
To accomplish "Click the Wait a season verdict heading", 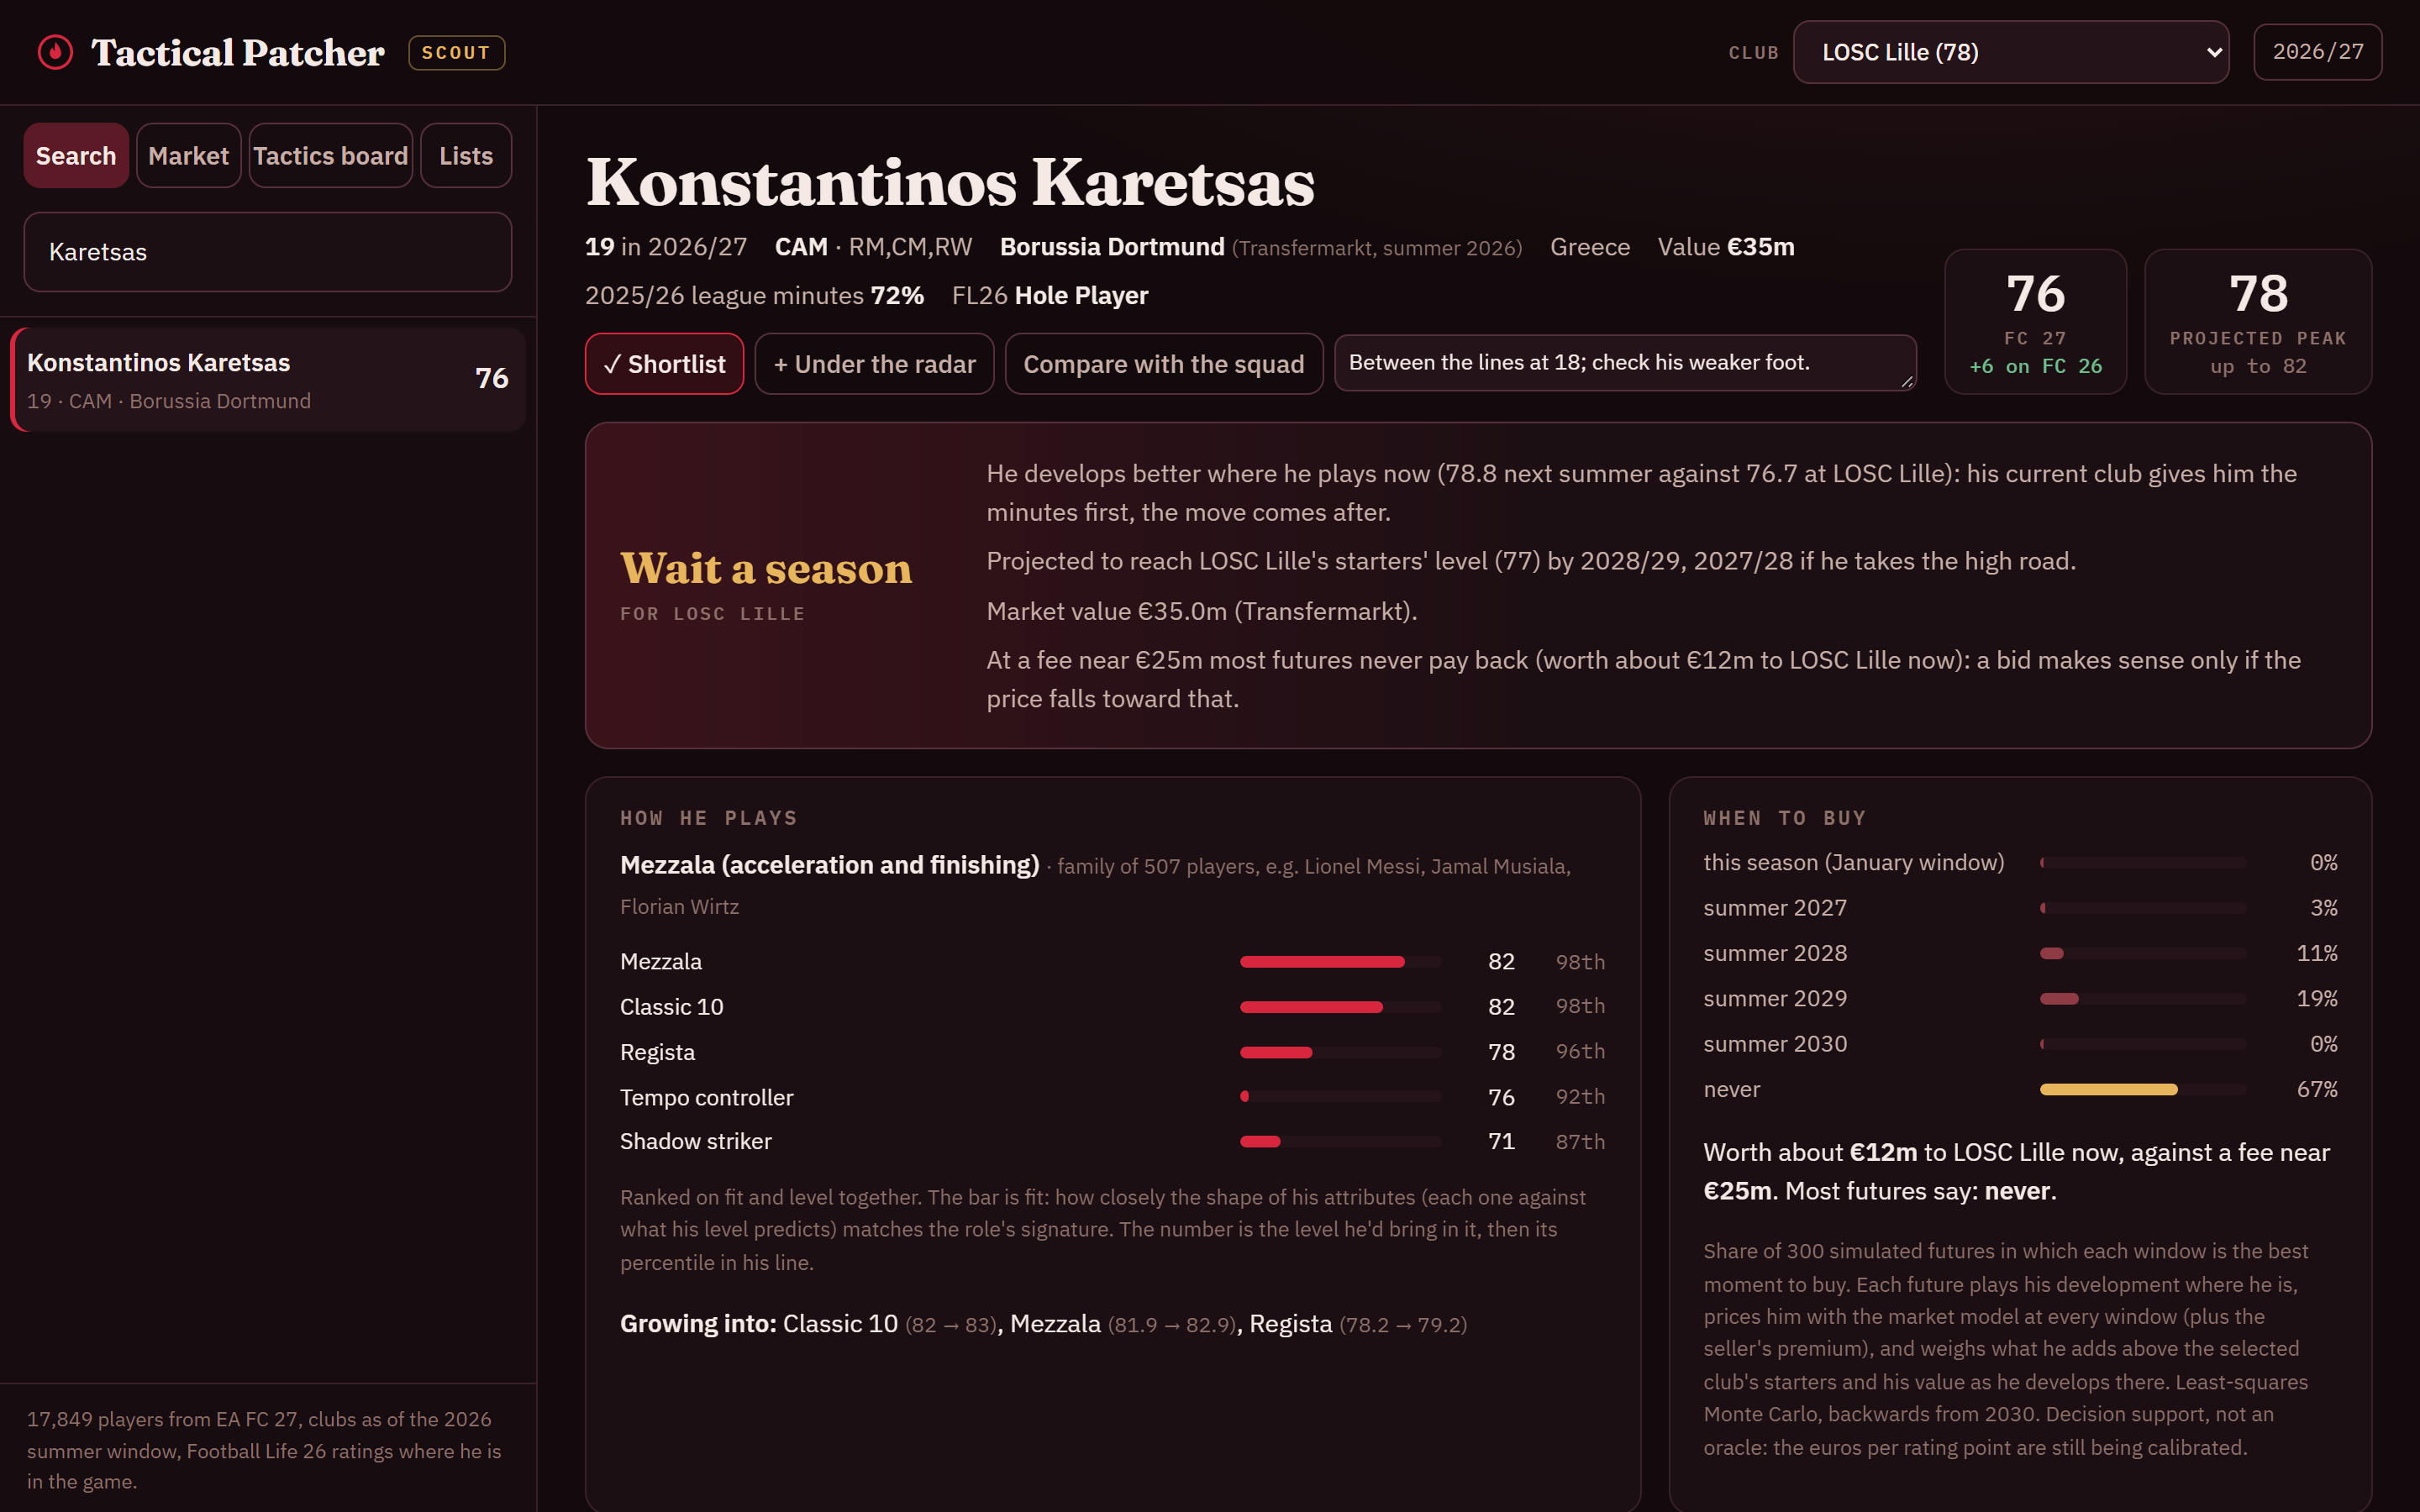I will [766, 568].
